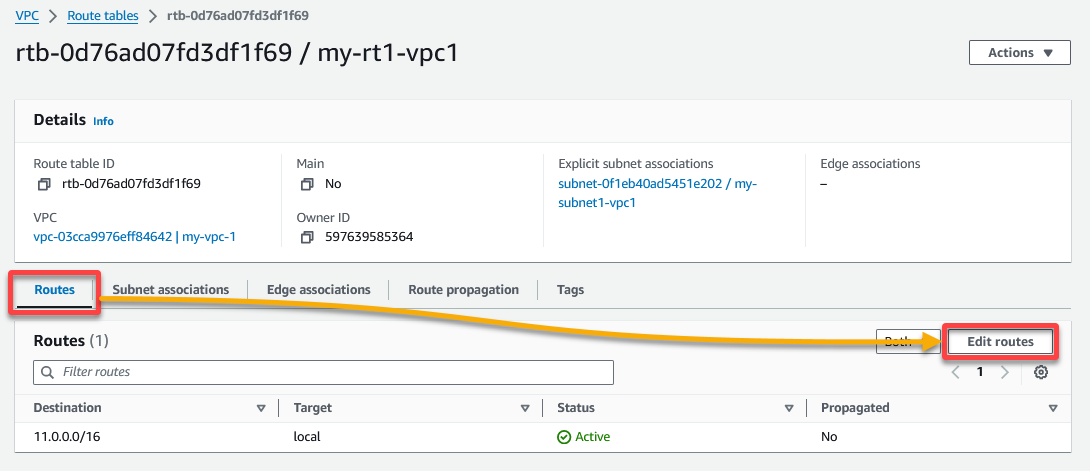Copy the Main value icon
The image size is (1090, 471).
[x=307, y=185]
